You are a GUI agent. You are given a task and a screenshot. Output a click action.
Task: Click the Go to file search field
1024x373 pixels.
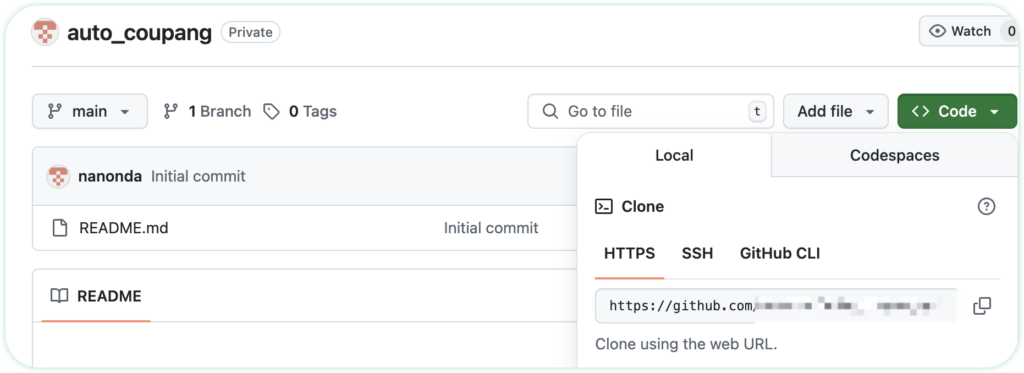tap(650, 112)
